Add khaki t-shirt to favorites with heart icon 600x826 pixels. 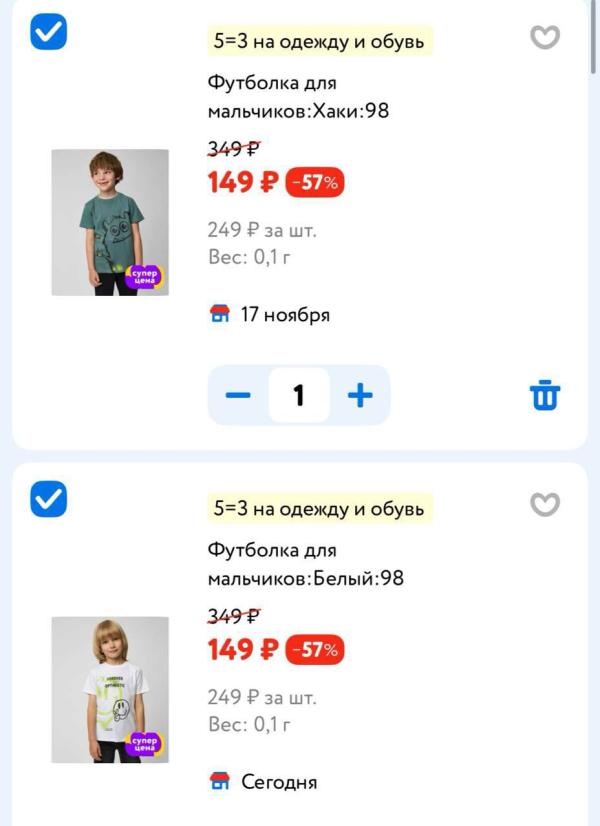tap(544, 38)
